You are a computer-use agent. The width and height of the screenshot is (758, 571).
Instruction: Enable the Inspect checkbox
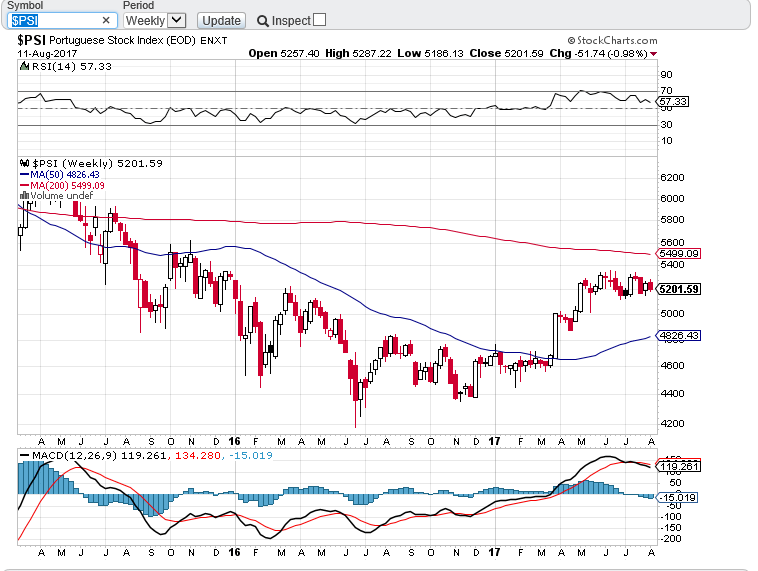[x=320, y=20]
